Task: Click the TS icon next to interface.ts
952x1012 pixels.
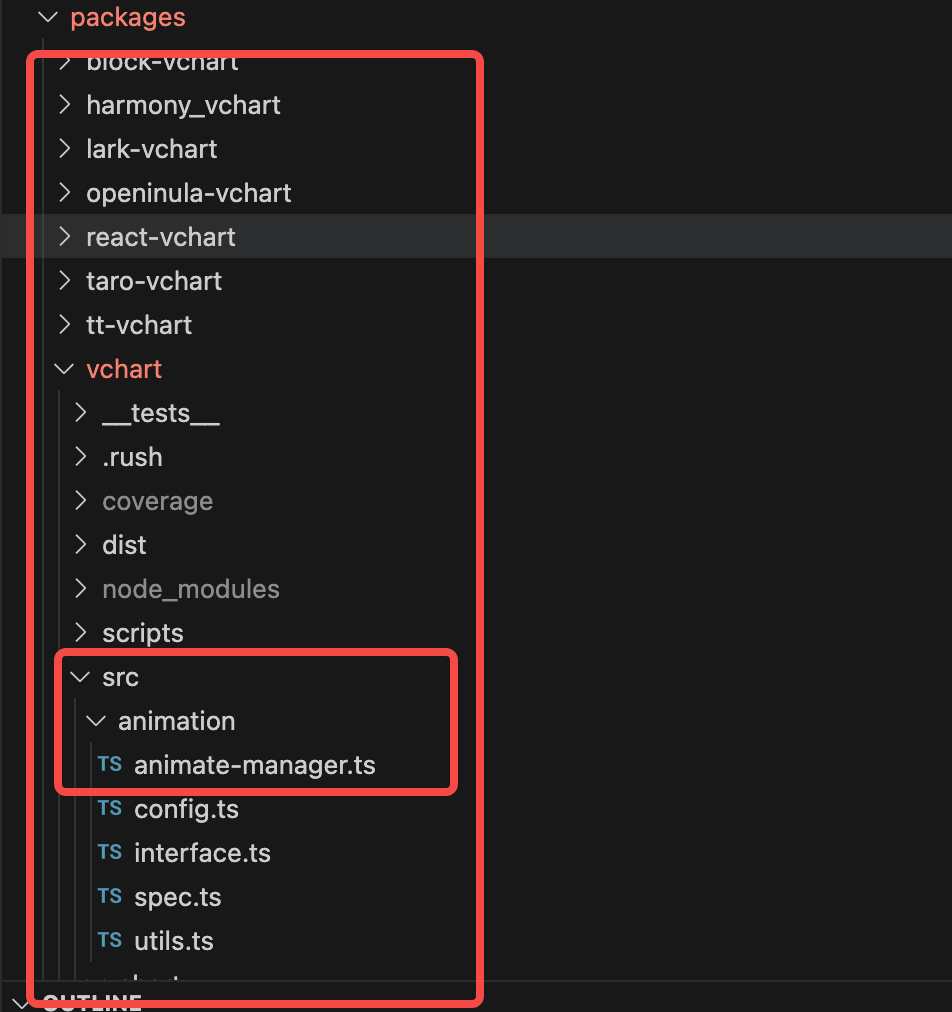Action: (x=110, y=852)
